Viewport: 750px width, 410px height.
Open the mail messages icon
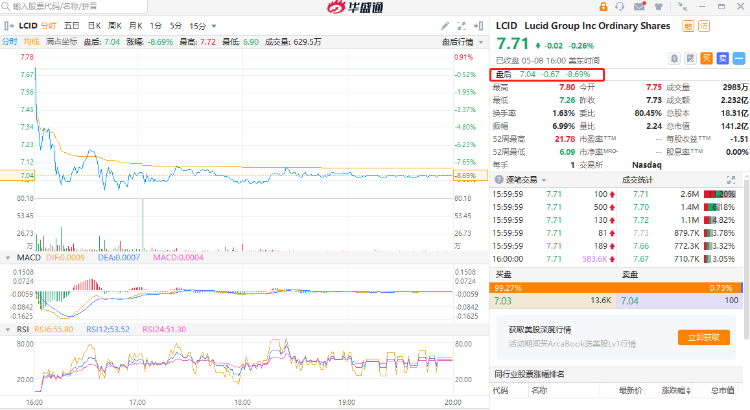tap(640, 7)
